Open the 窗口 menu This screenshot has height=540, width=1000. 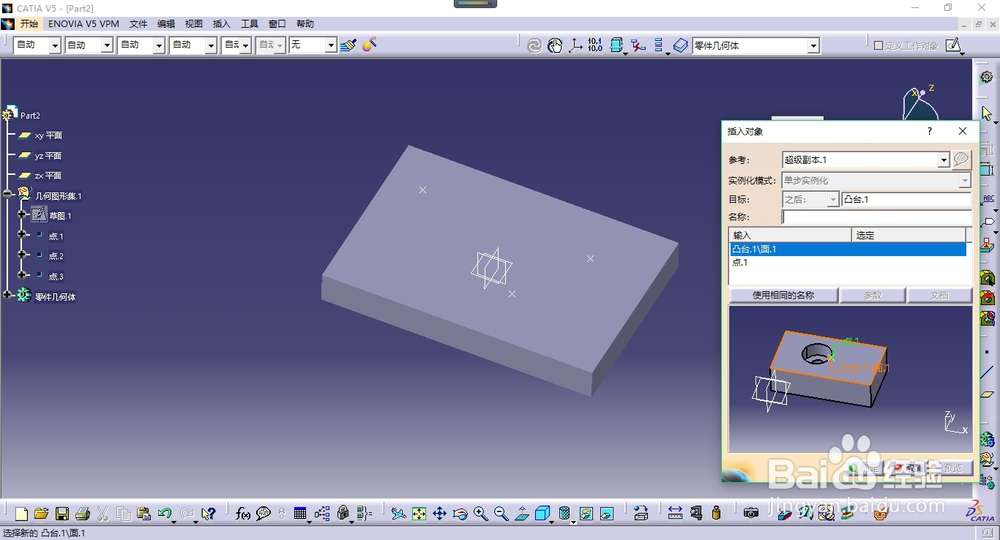pyautogui.click(x=277, y=24)
